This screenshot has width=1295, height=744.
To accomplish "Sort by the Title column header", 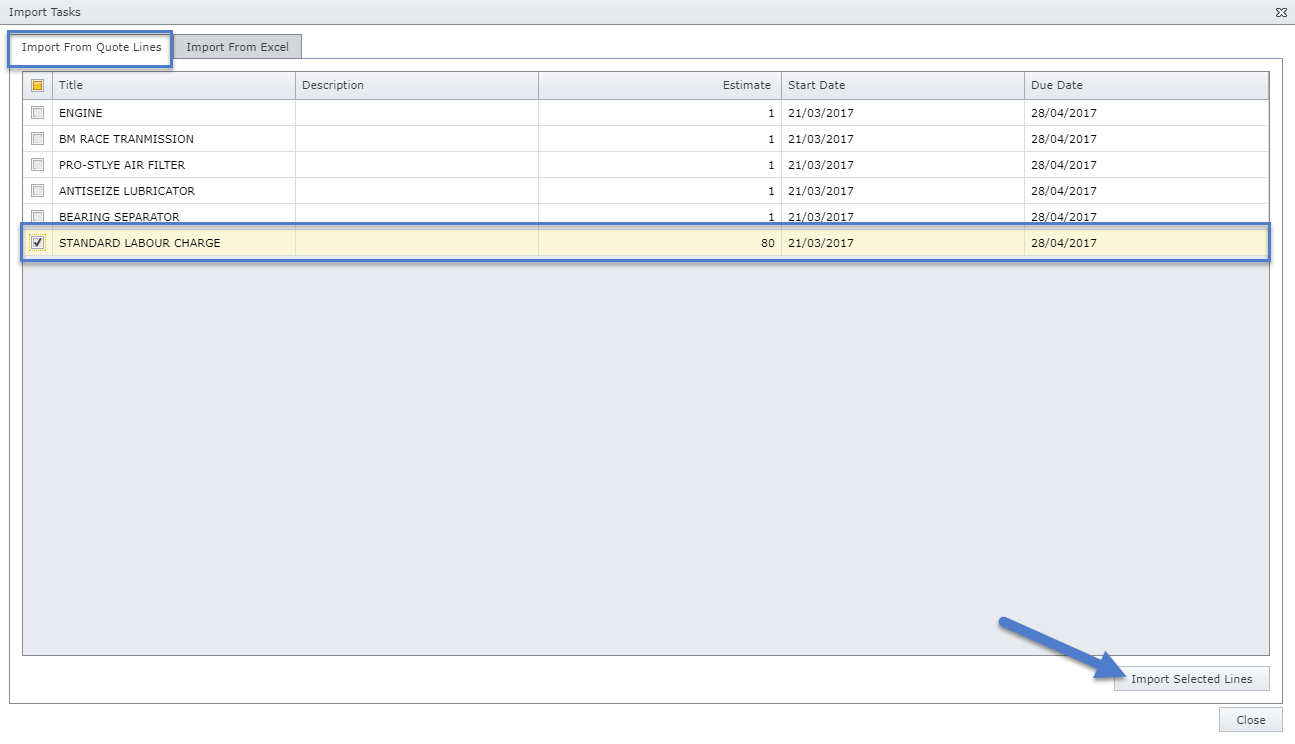I will click(174, 86).
